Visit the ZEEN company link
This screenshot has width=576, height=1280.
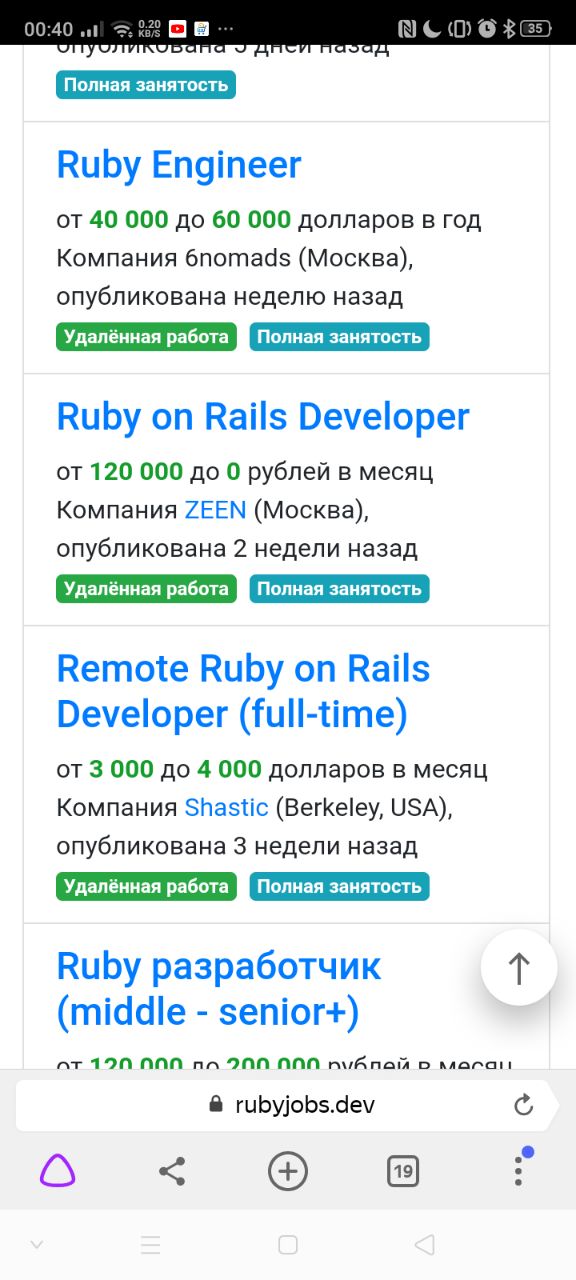click(215, 510)
